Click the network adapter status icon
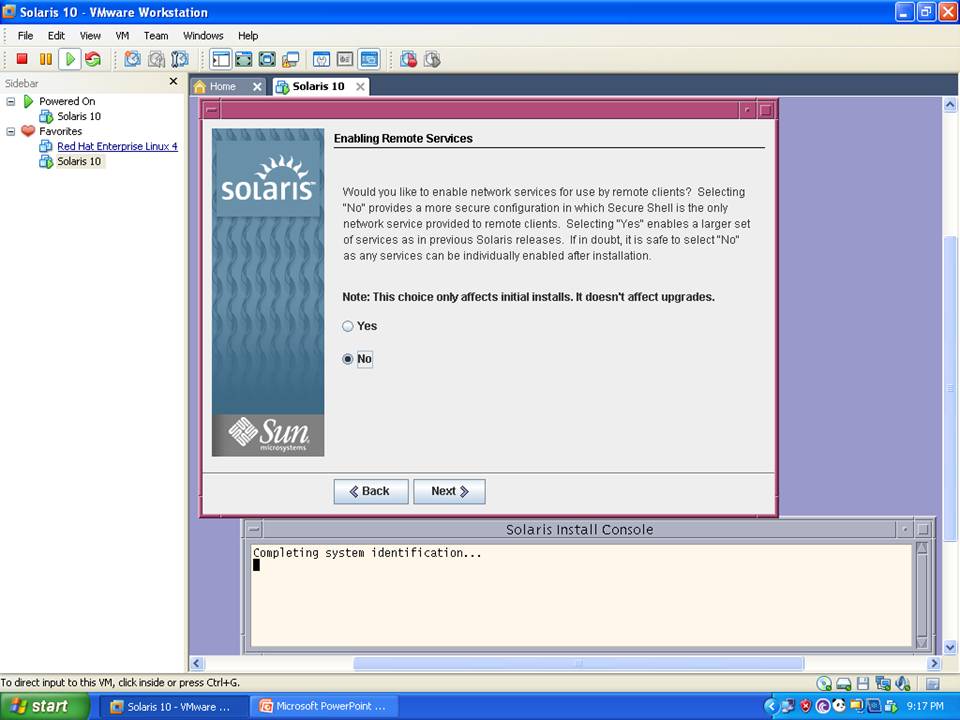960x720 pixels. (x=883, y=683)
